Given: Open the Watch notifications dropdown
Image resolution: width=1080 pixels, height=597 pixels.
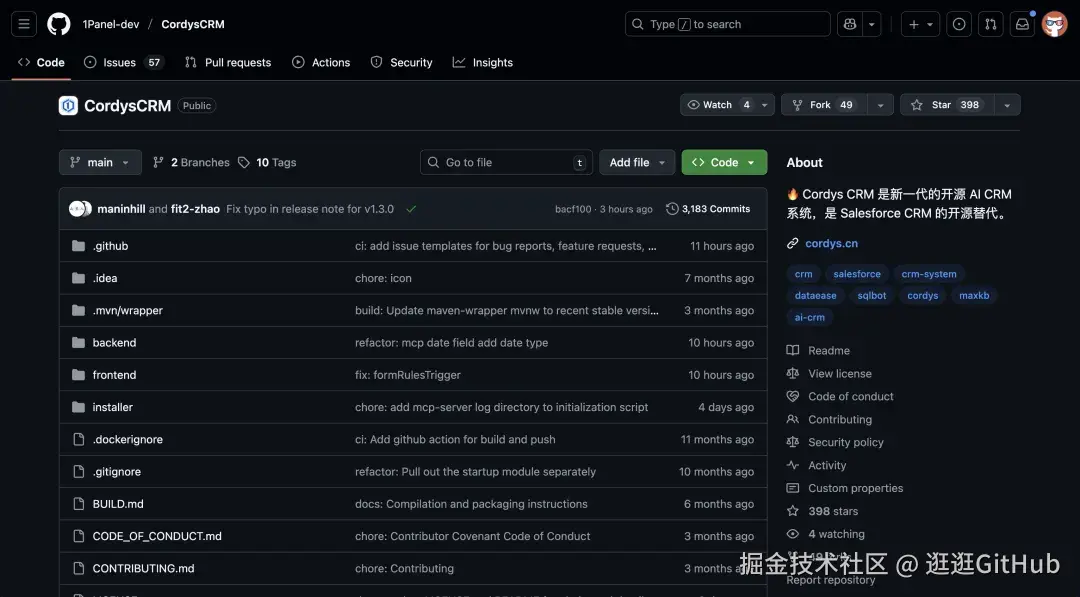Looking at the screenshot, I should coord(727,105).
